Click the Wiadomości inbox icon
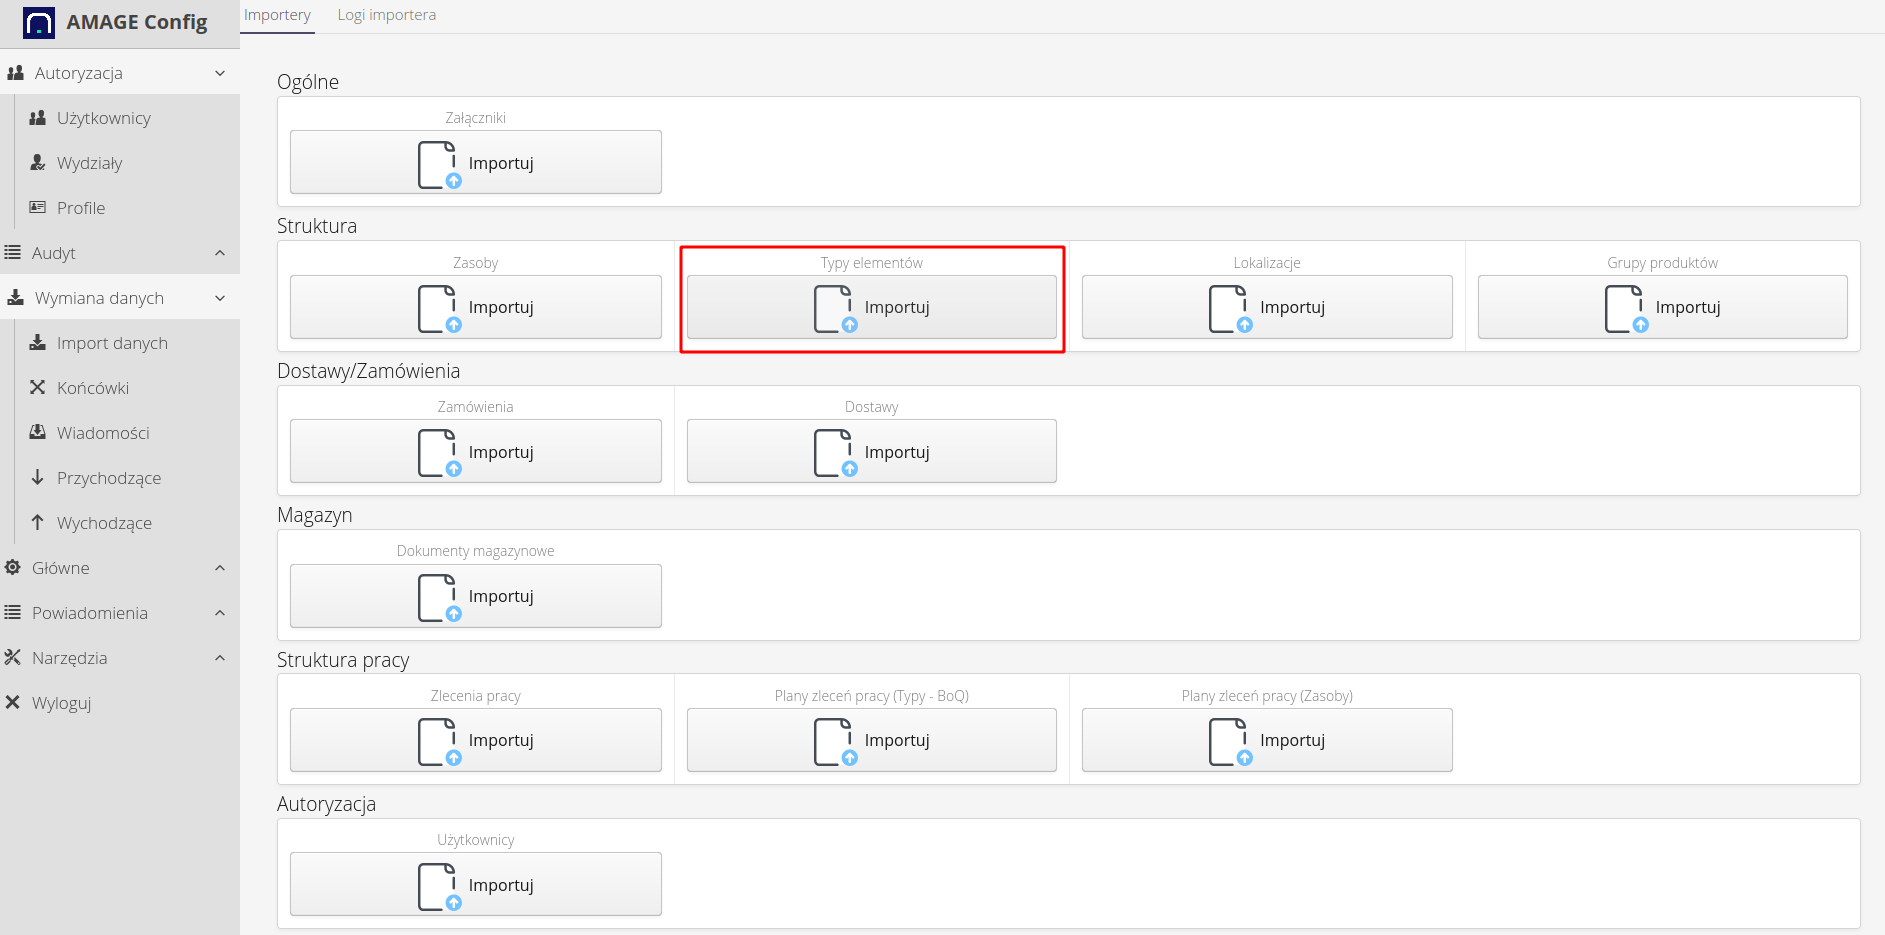The width and height of the screenshot is (1885, 935). (x=38, y=433)
